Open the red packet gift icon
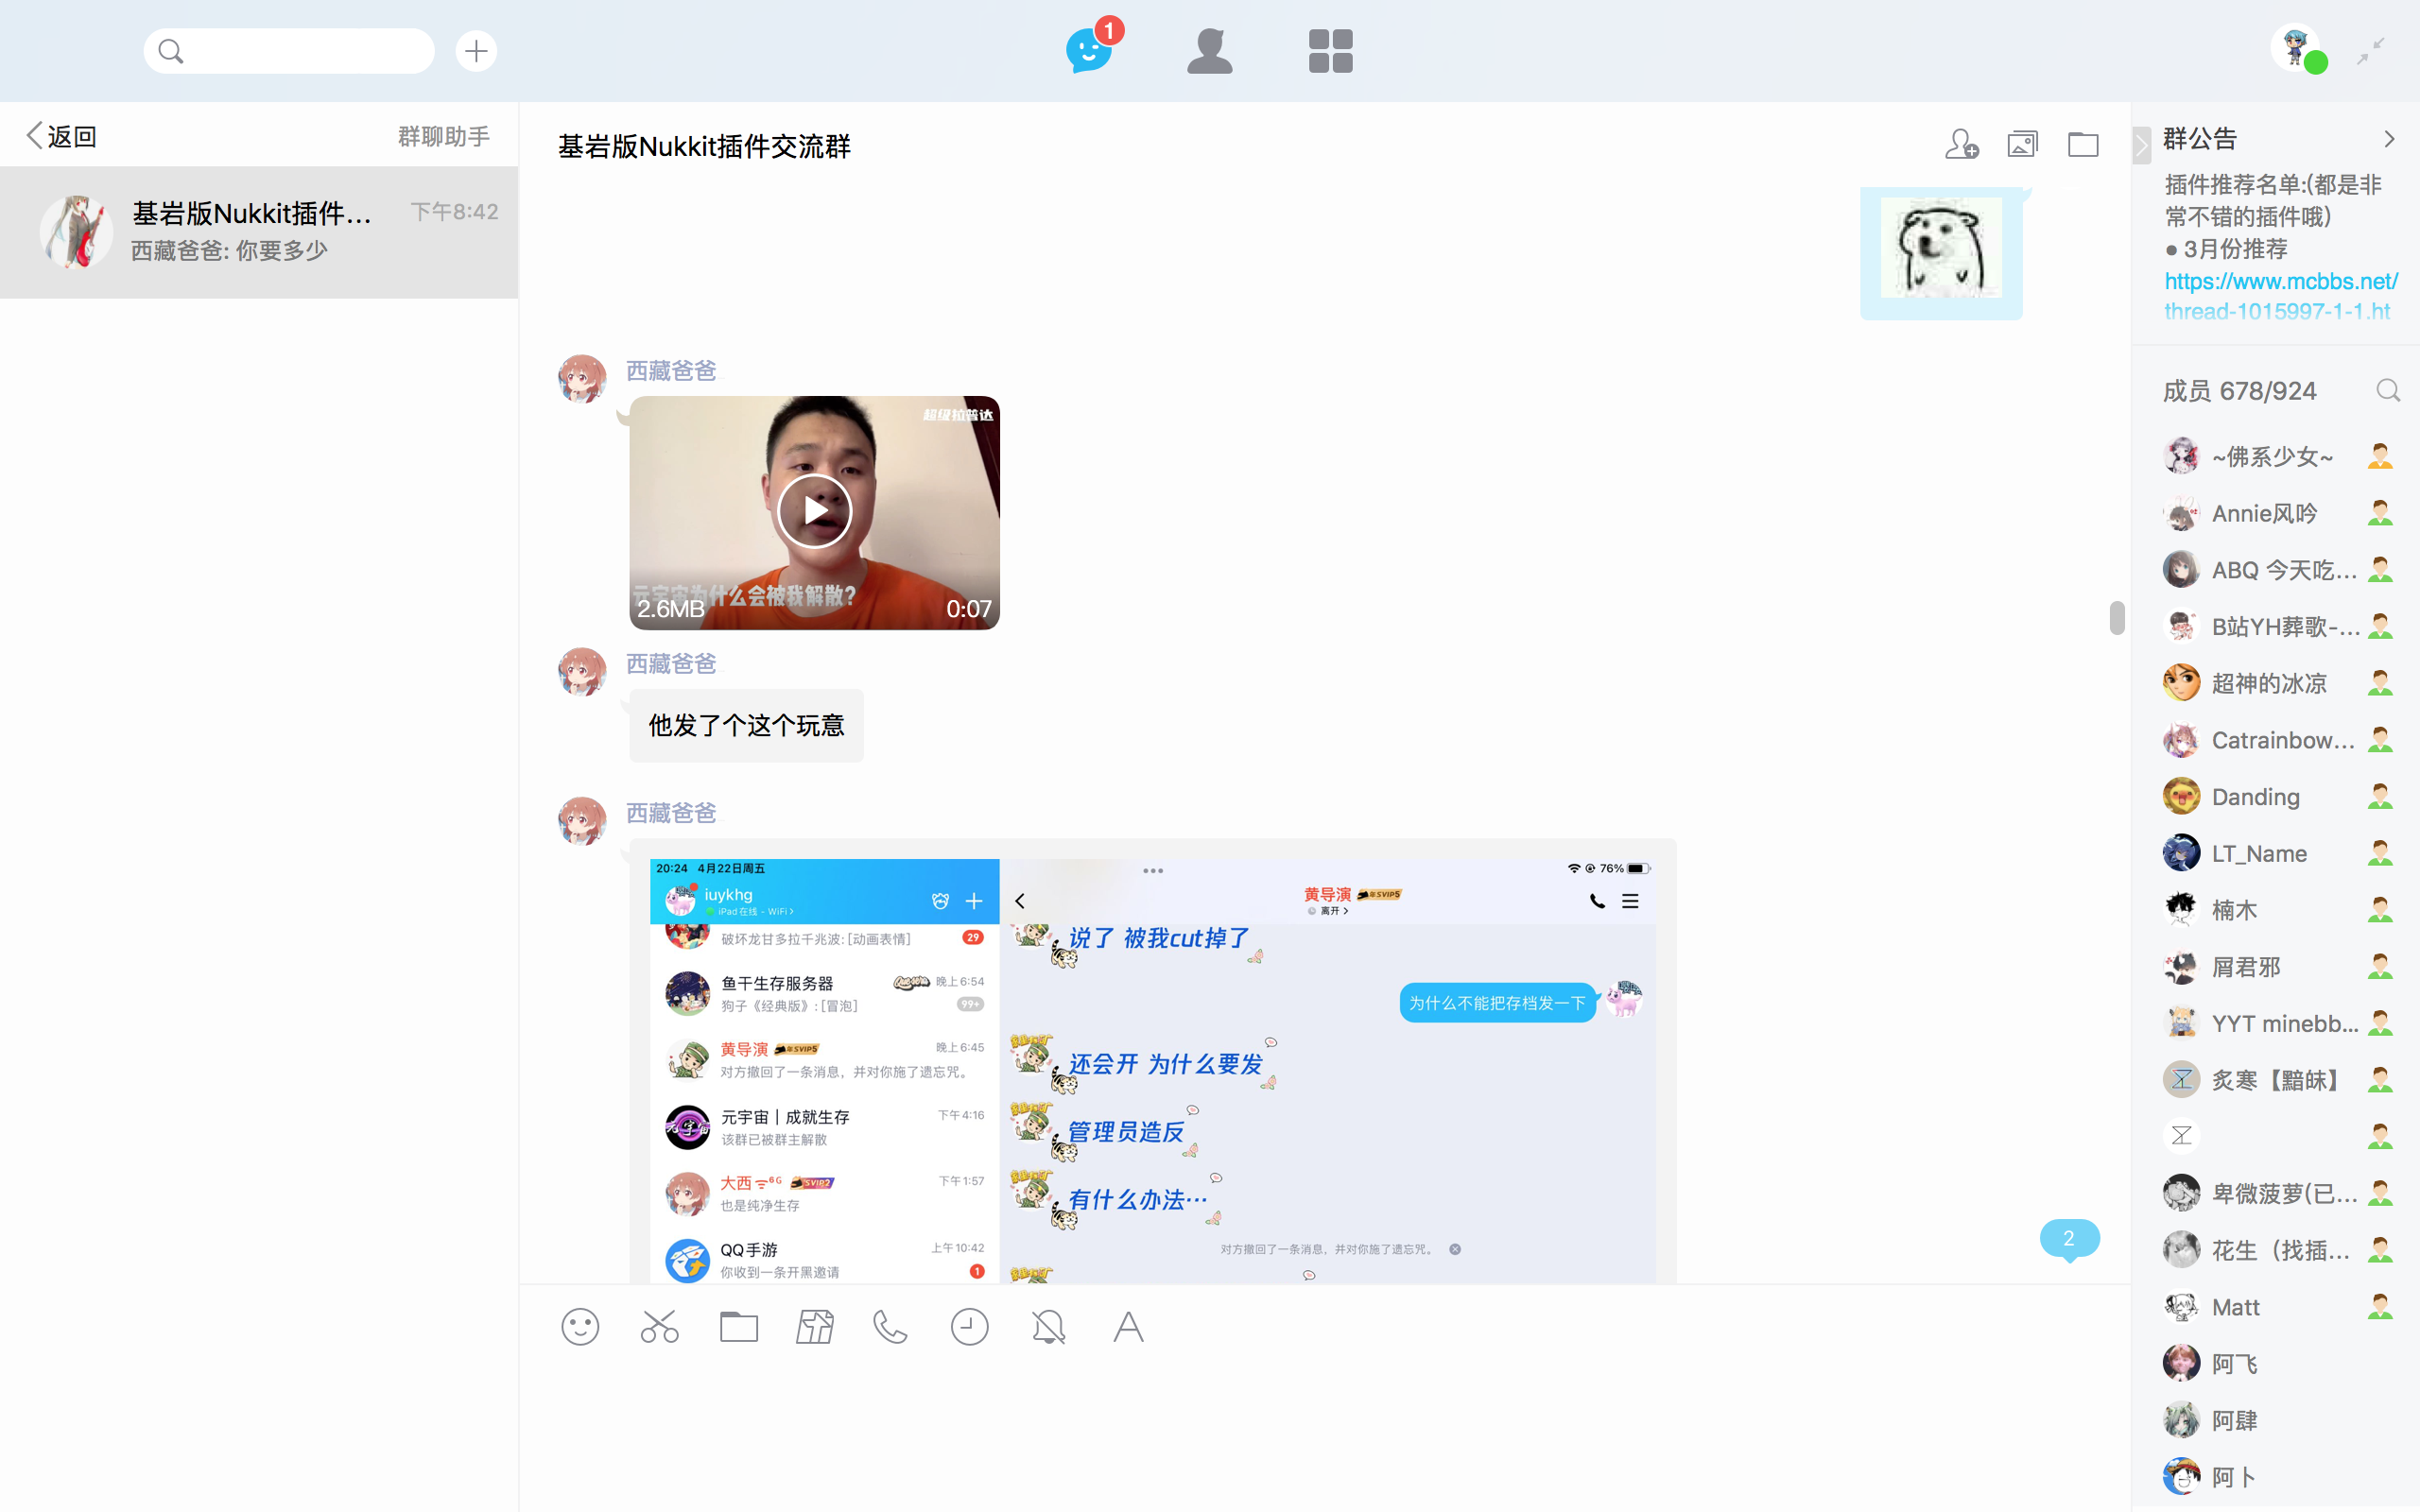The image size is (2420, 1512). tap(814, 1327)
